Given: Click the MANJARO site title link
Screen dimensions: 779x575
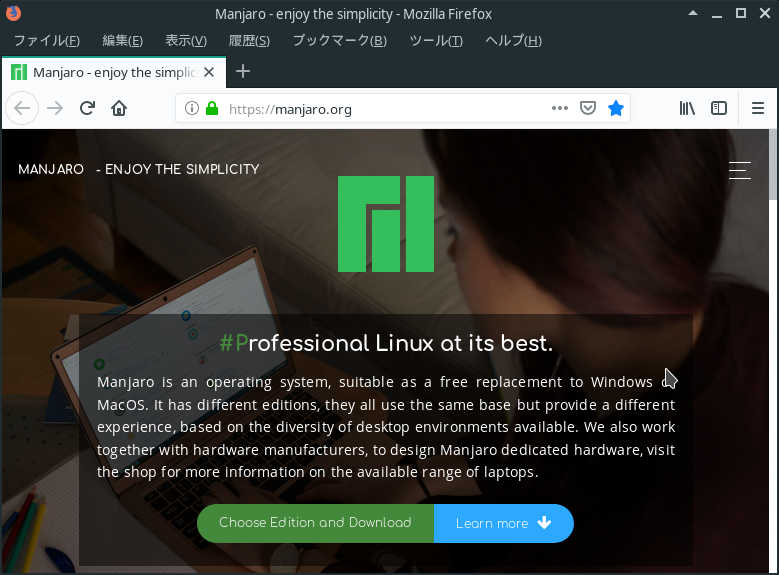Looking at the screenshot, I should point(51,169).
